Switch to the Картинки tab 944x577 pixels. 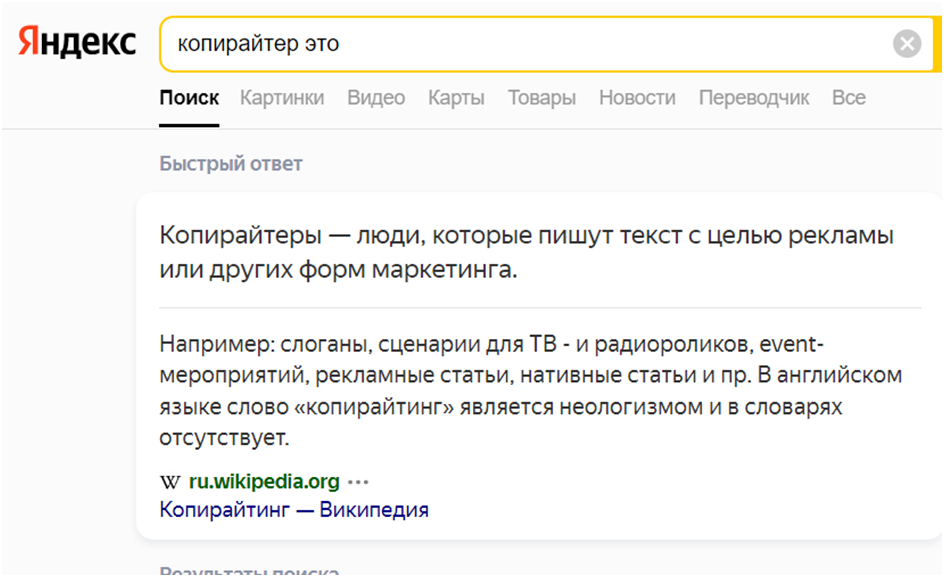pyautogui.click(x=282, y=98)
